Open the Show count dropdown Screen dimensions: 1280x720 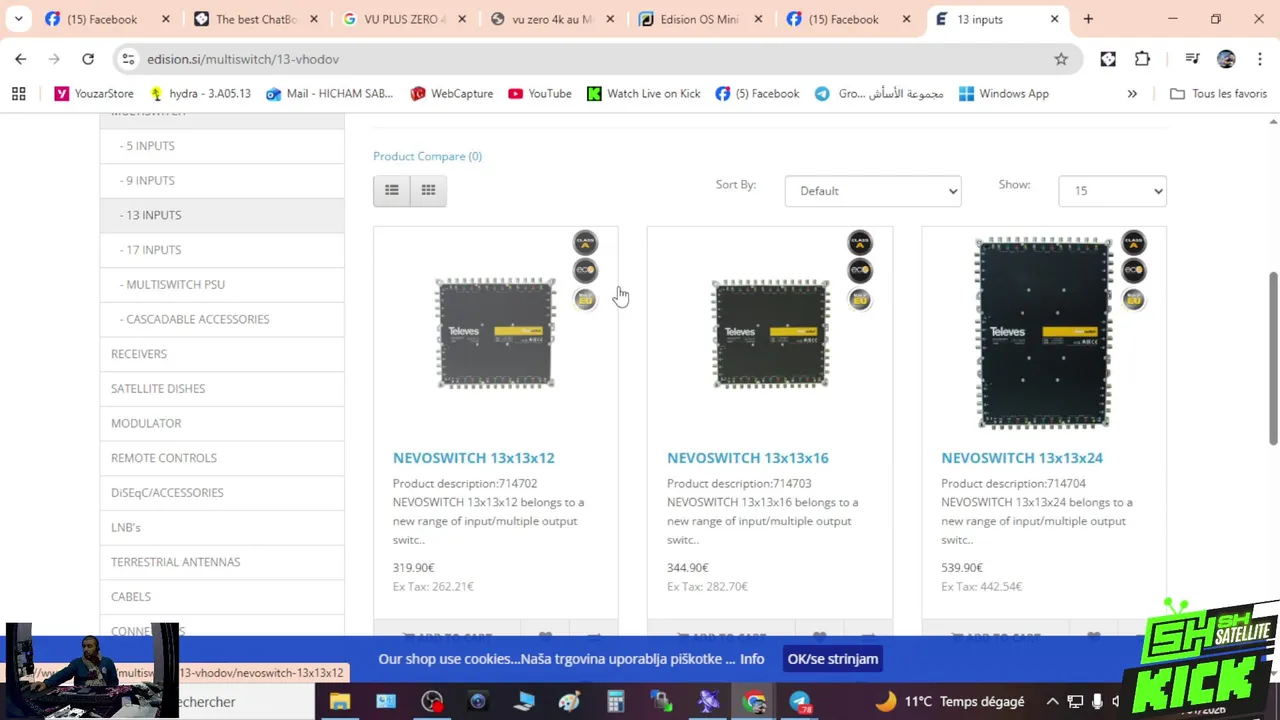(x=1112, y=191)
